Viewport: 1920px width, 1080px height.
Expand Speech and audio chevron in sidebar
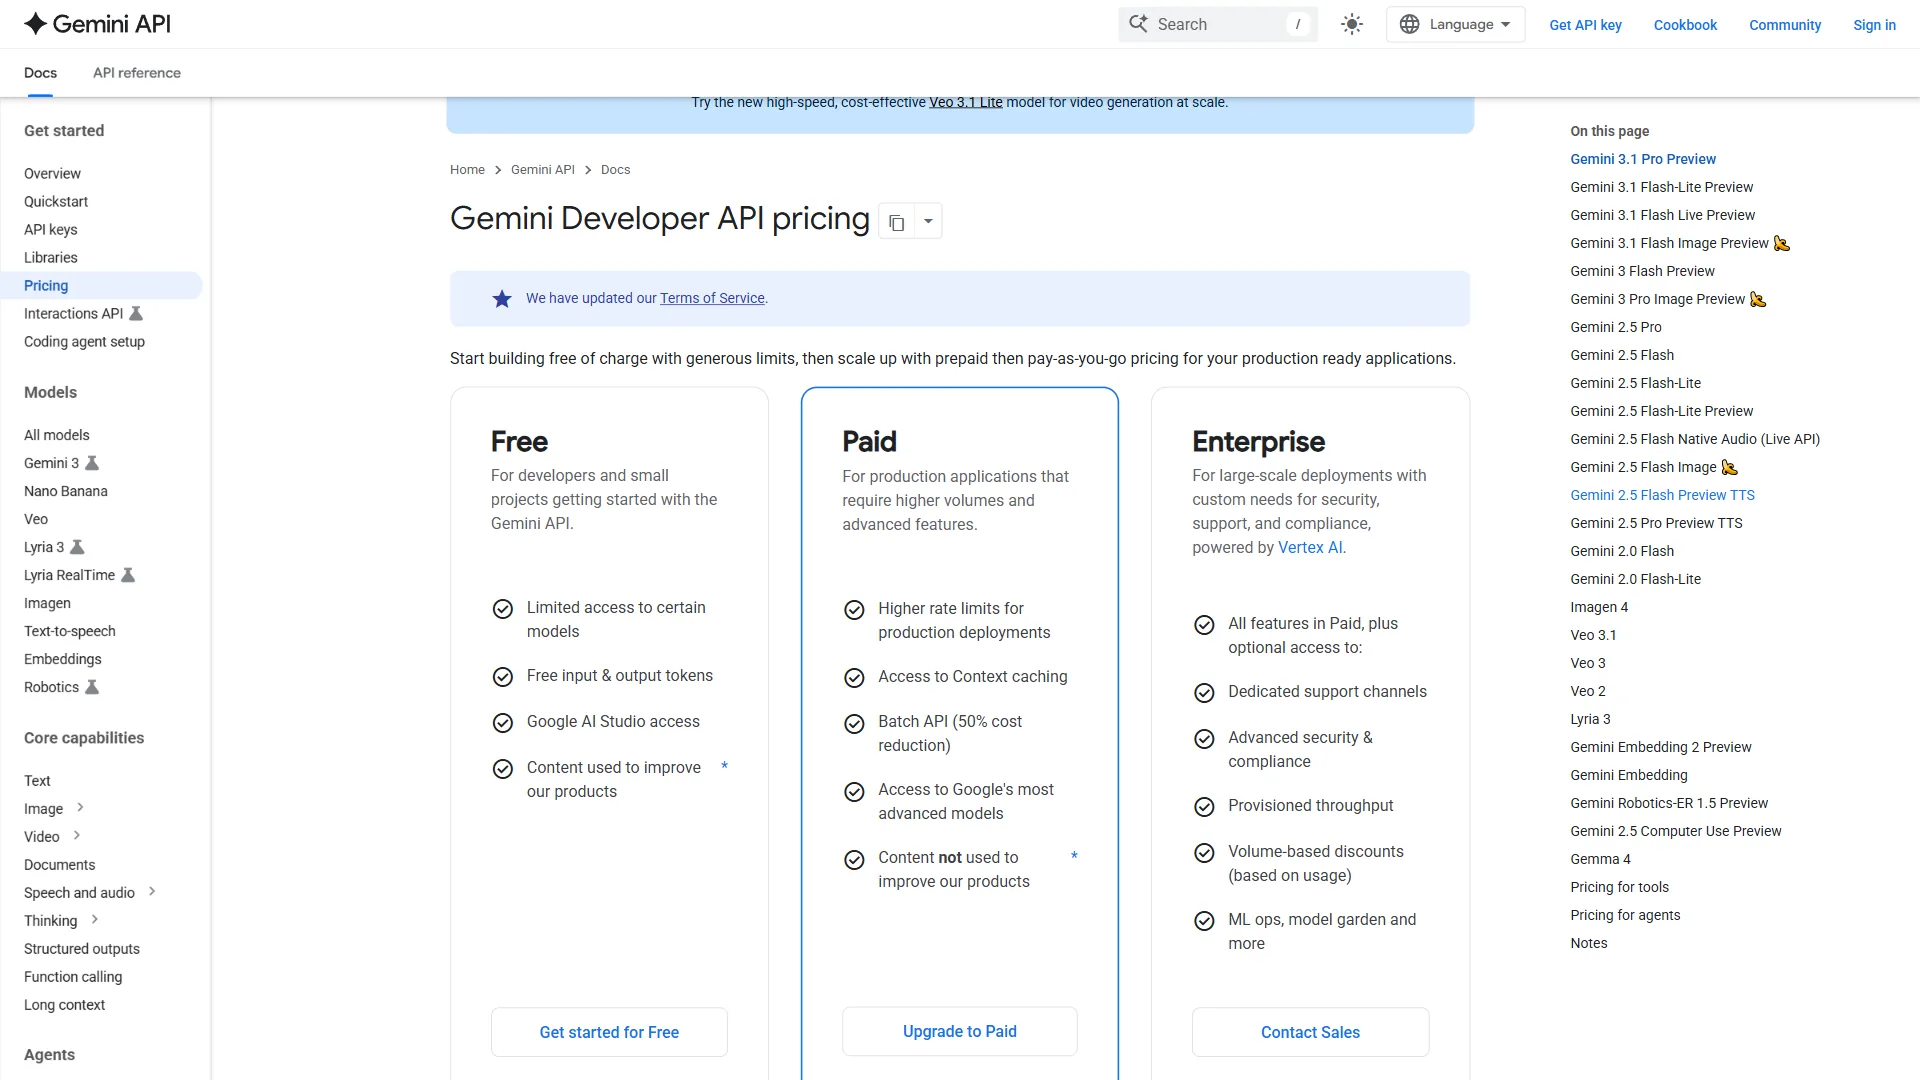(x=152, y=891)
